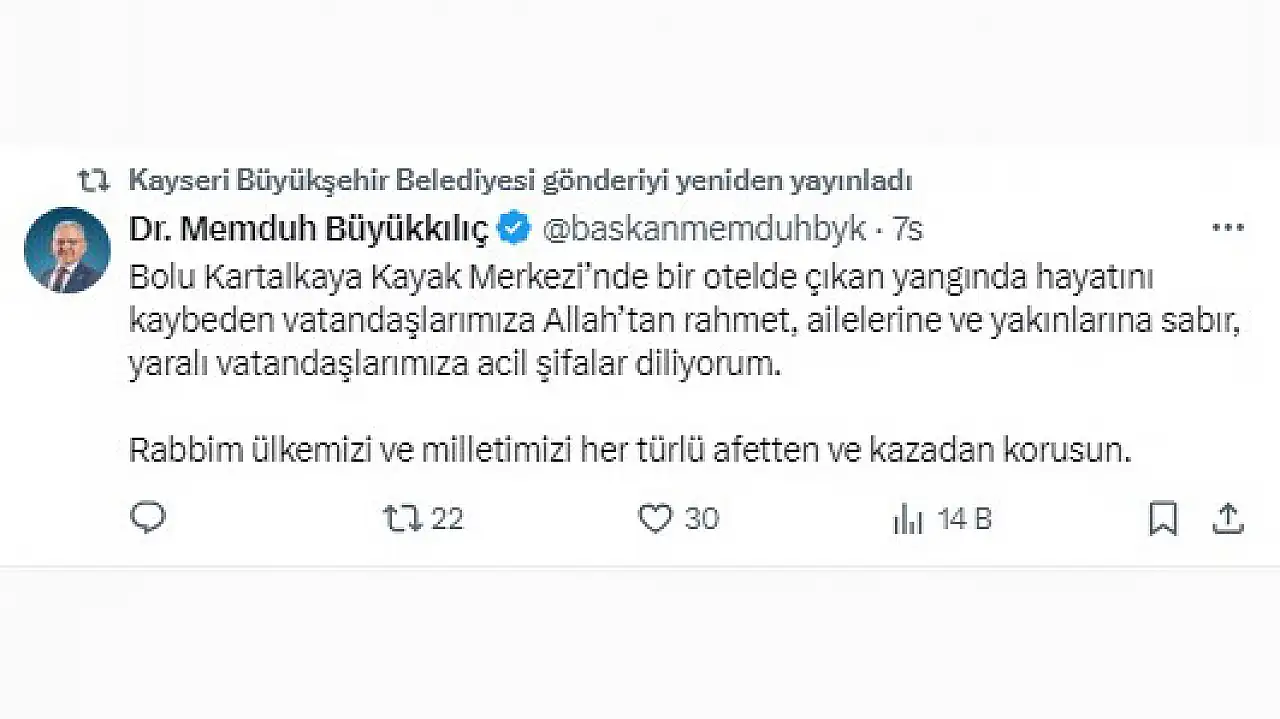Click the view count 14 B
Image resolution: width=1280 pixels, height=719 pixels.
(x=964, y=518)
